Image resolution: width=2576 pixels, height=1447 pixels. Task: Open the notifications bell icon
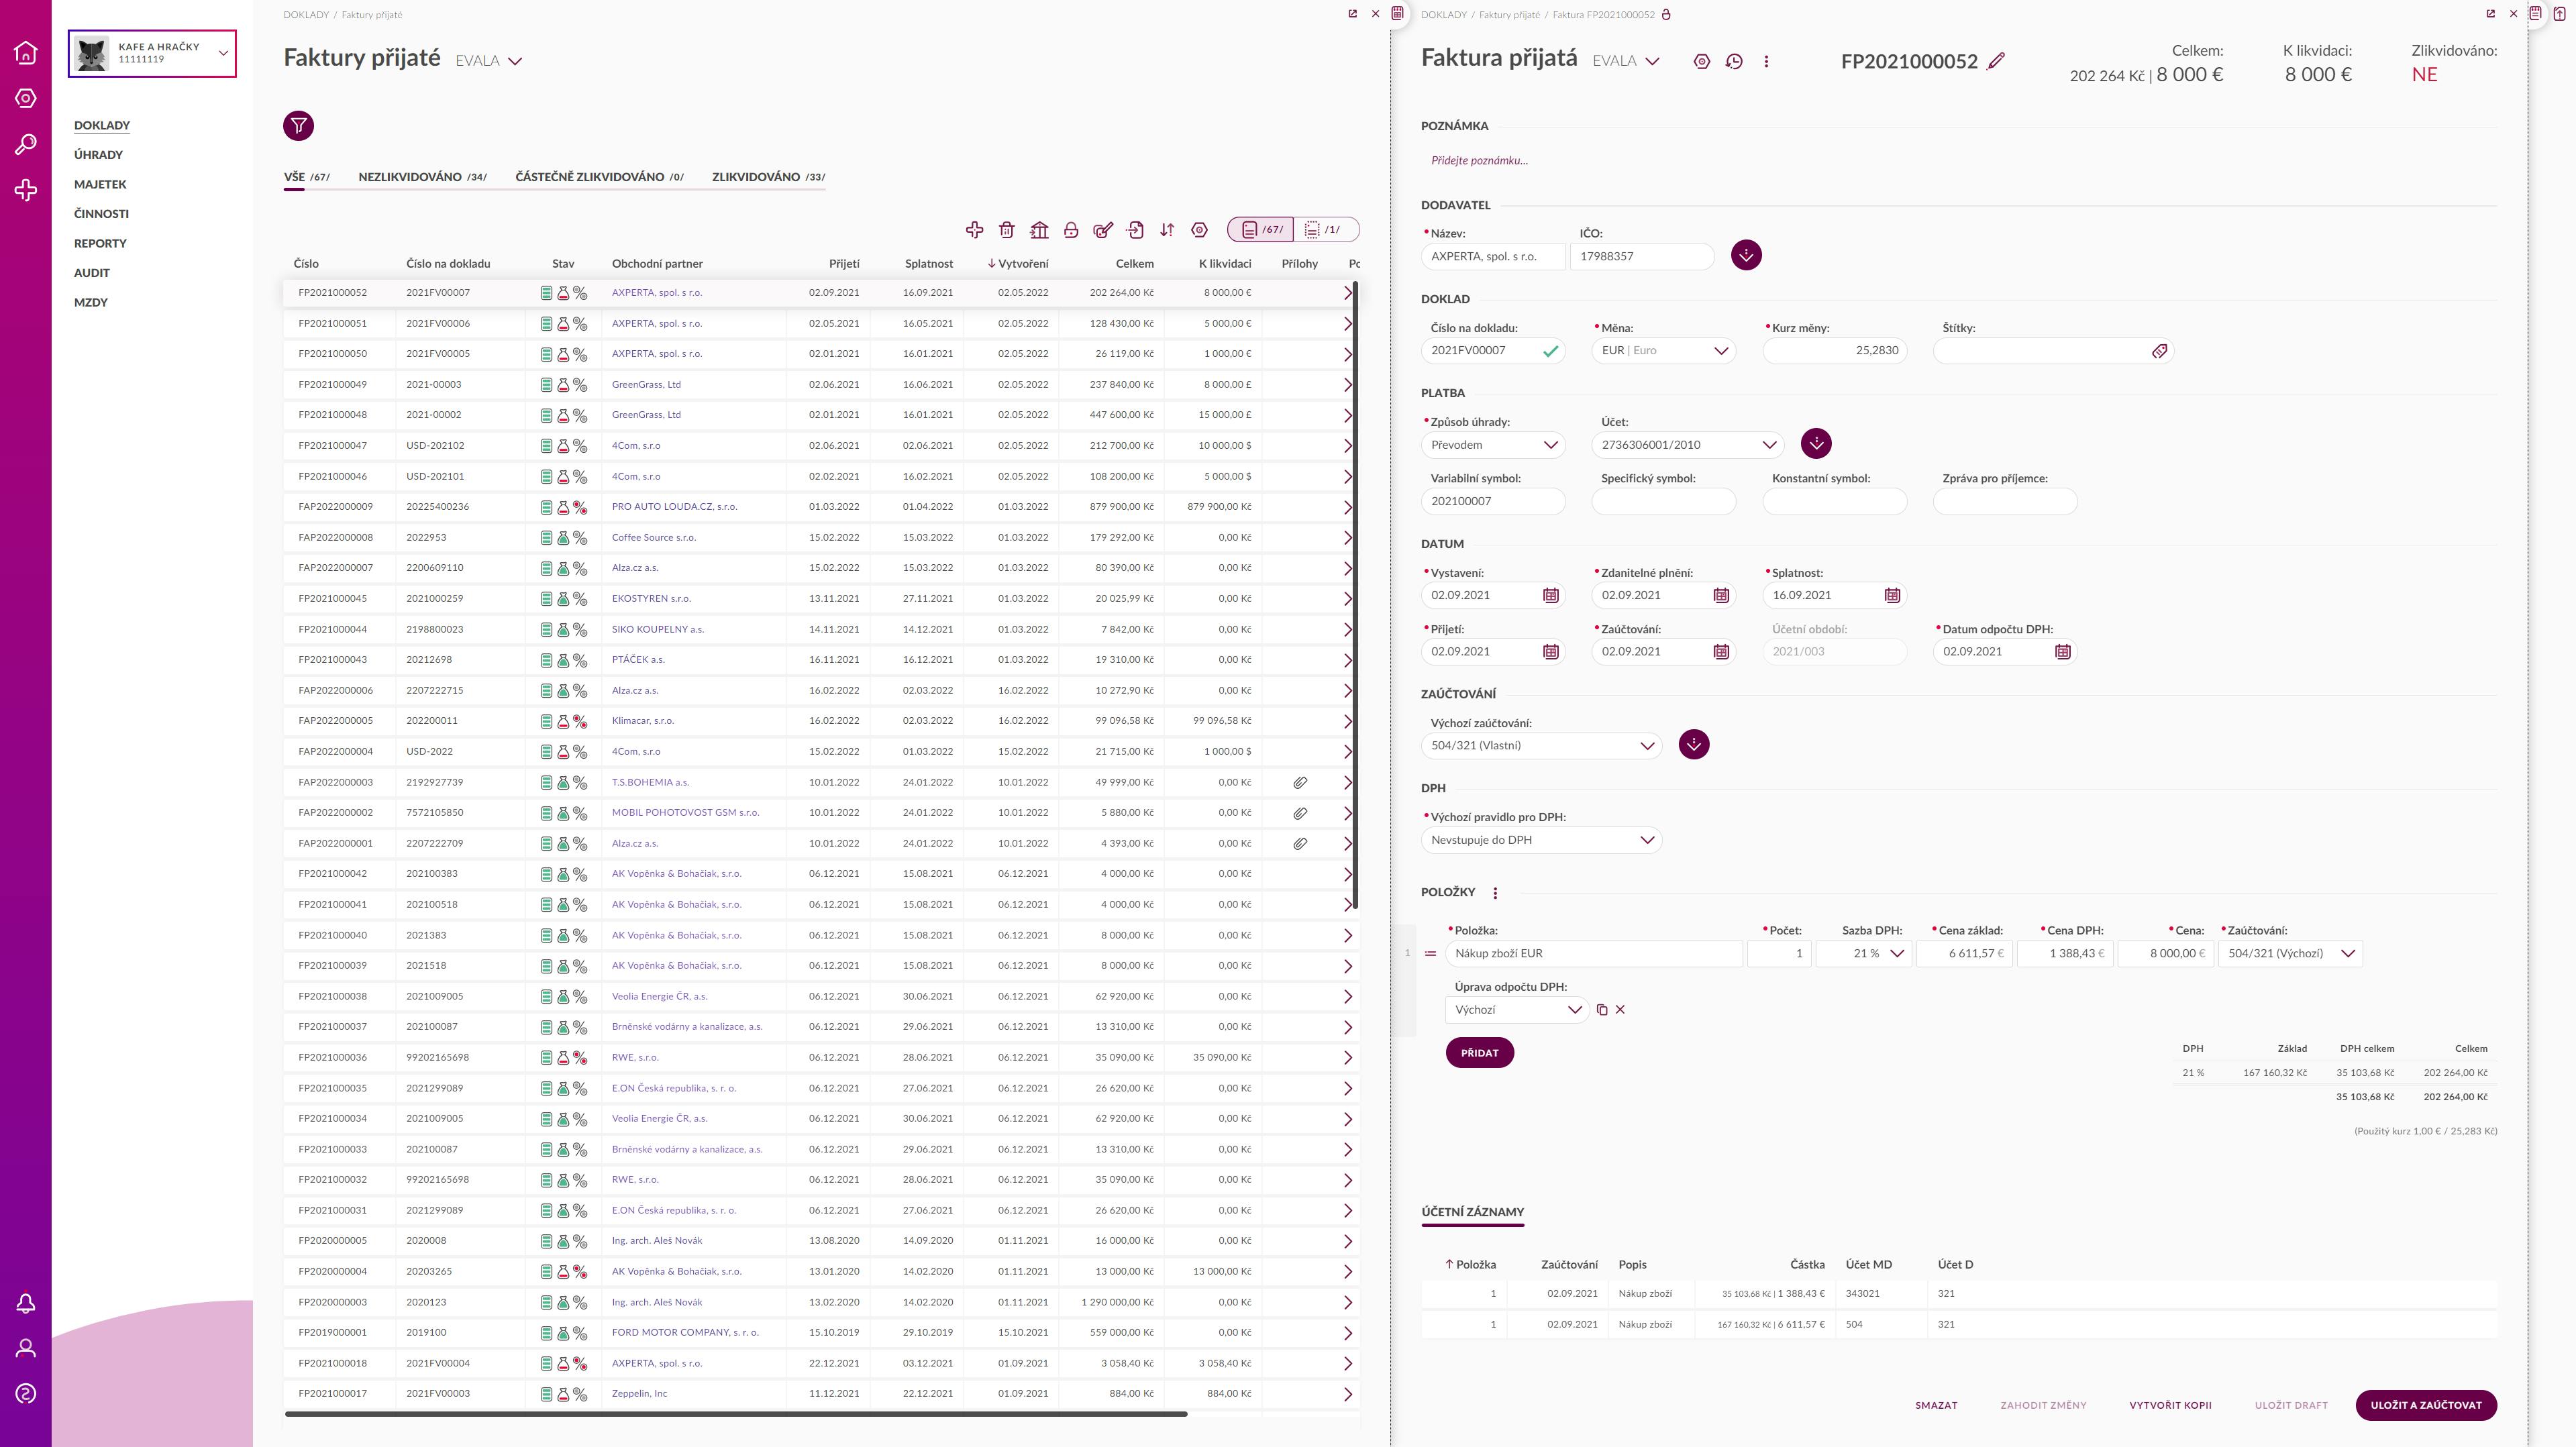point(26,1303)
